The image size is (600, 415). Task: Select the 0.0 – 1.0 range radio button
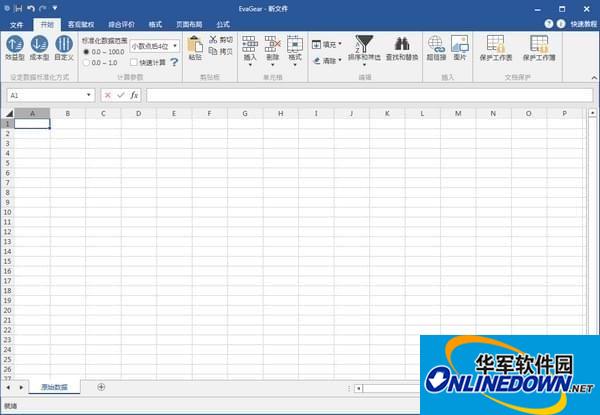click(85, 62)
